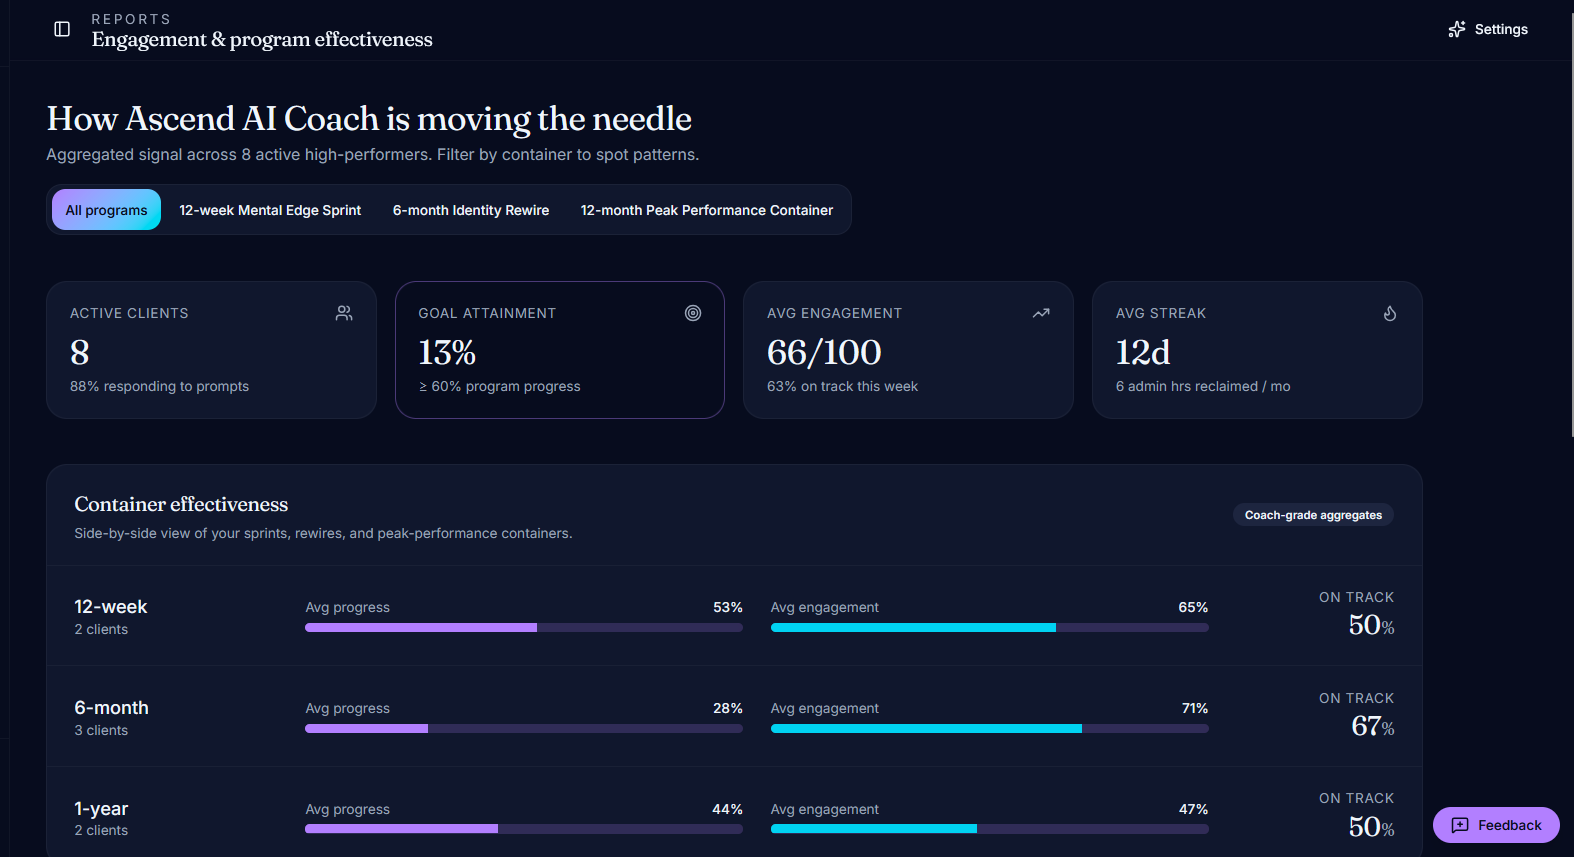Click the Settings sparkle icon
The image size is (1574, 857).
(1457, 29)
